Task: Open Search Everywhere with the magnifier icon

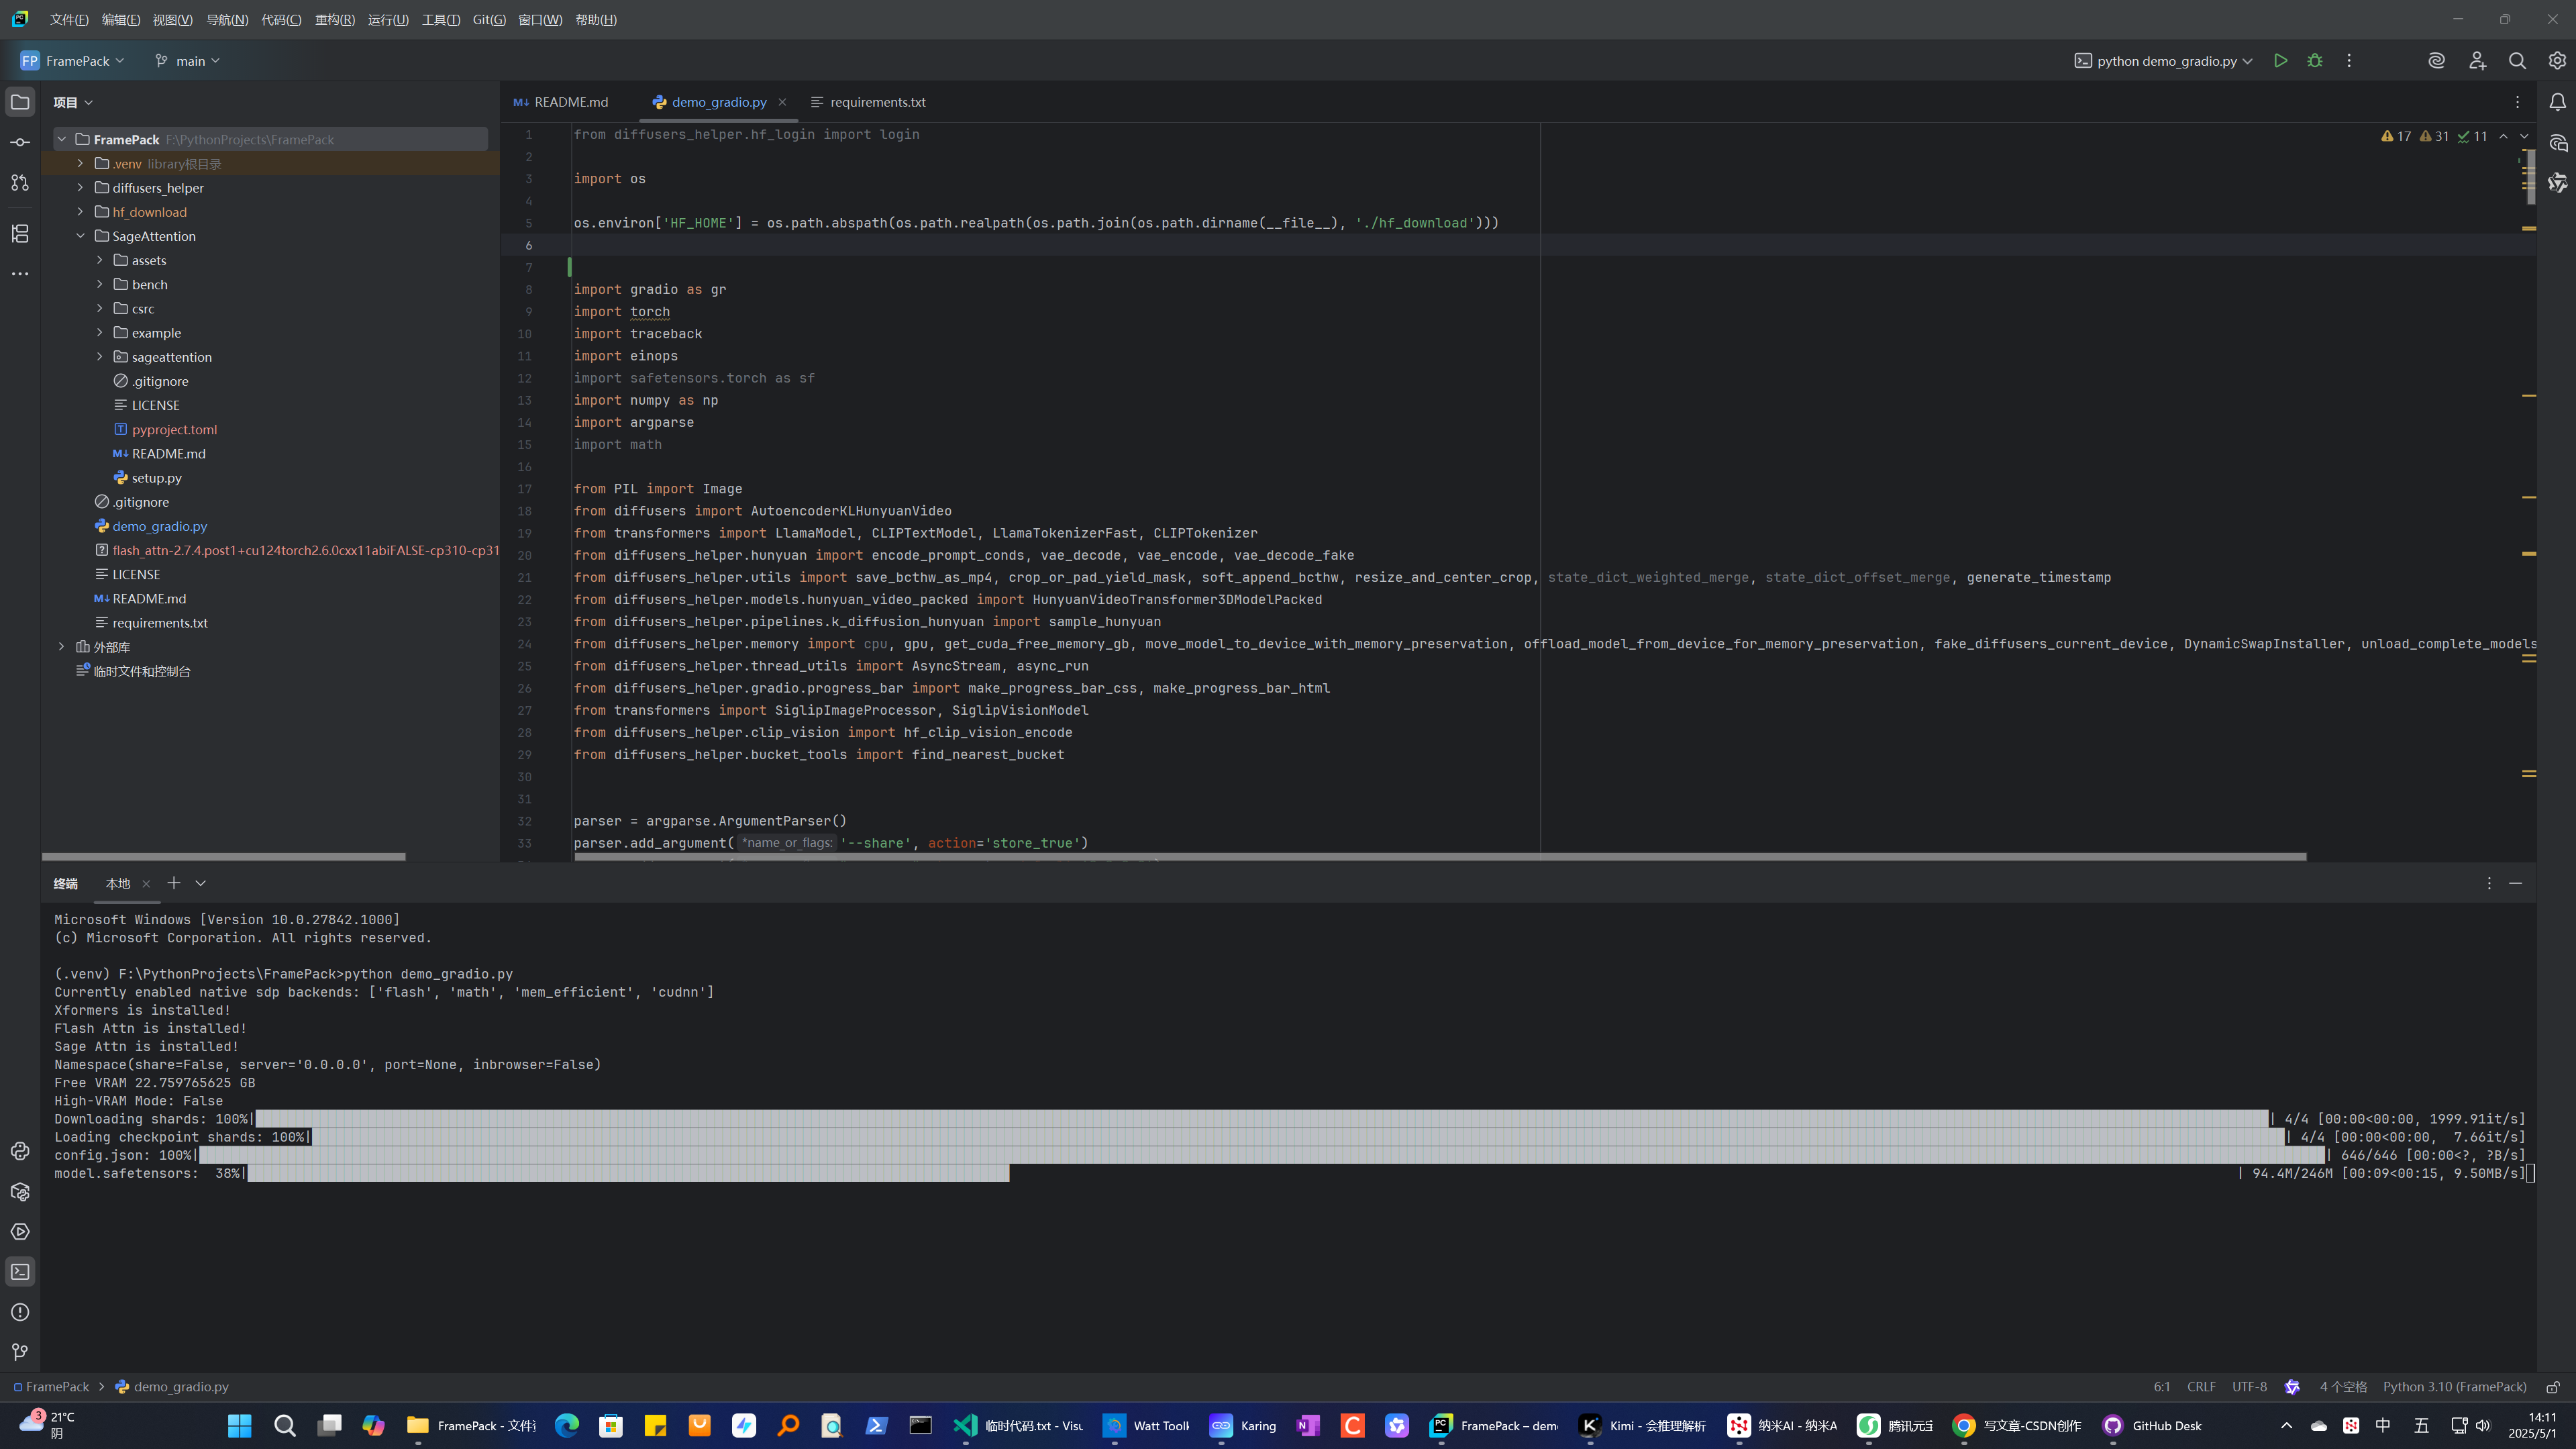Action: click(2517, 61)
